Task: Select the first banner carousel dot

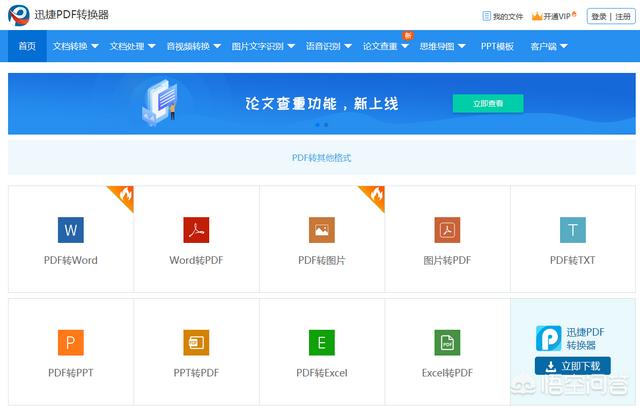Action: coord(318,125)
